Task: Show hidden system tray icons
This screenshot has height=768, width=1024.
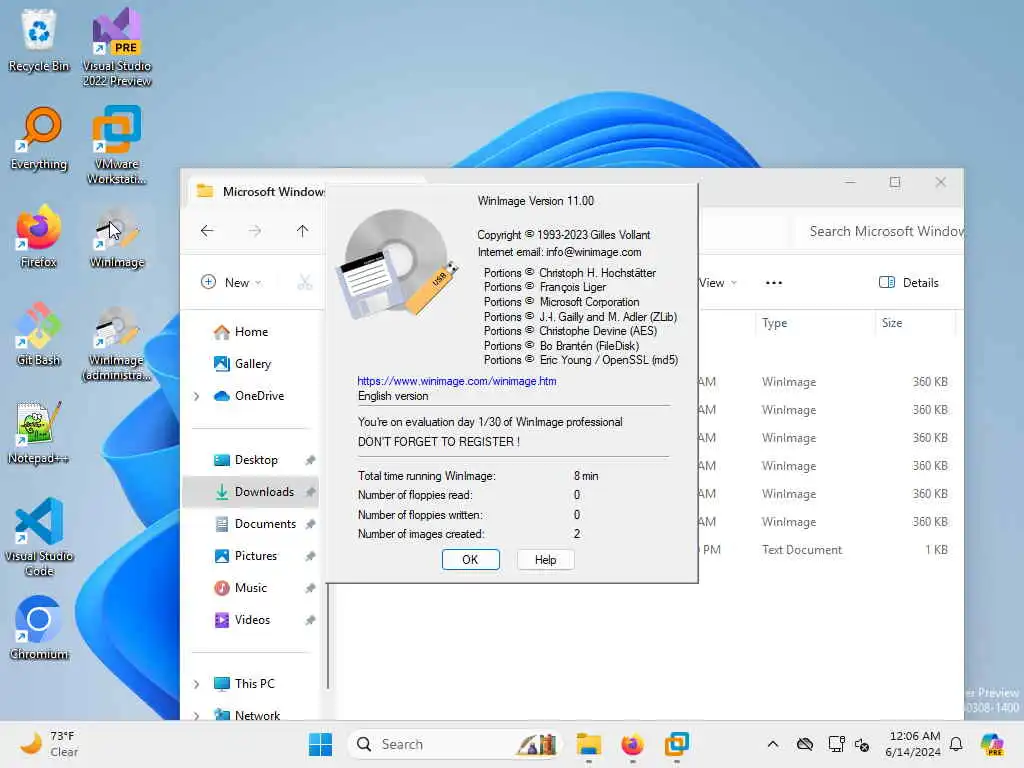Action: coord(773,744)
